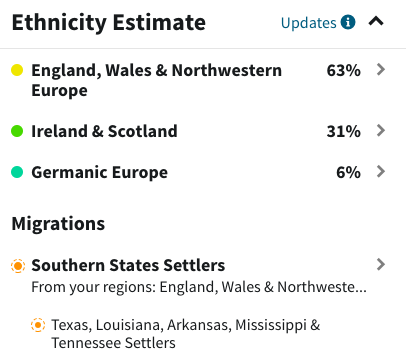Open Texas, Louisiana, Arkansas settlers sub-entry

pyautogui.click(x=186, y=334)
